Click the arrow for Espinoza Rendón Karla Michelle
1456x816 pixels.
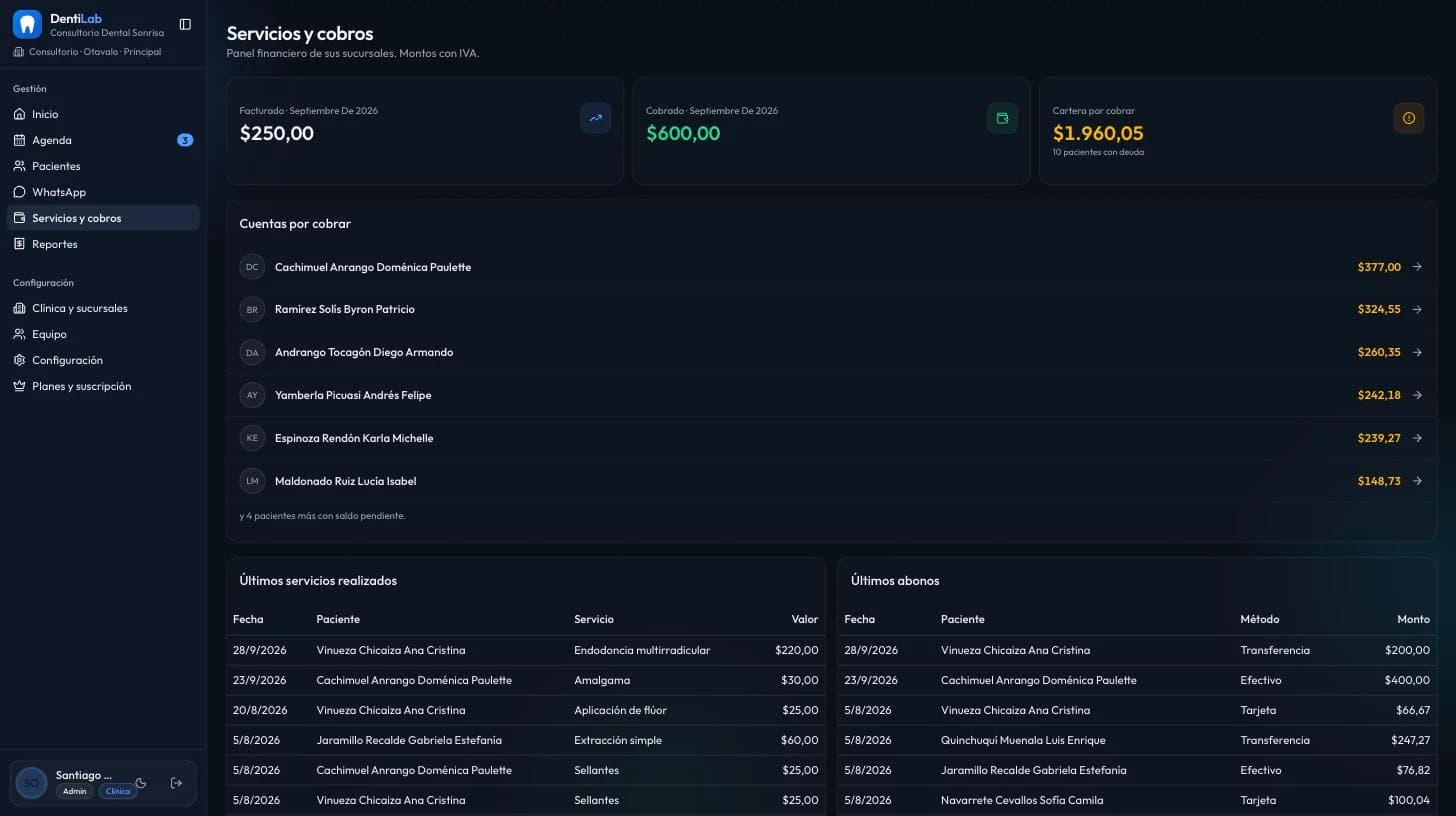pyautogui.click(x=1417, y=438)
